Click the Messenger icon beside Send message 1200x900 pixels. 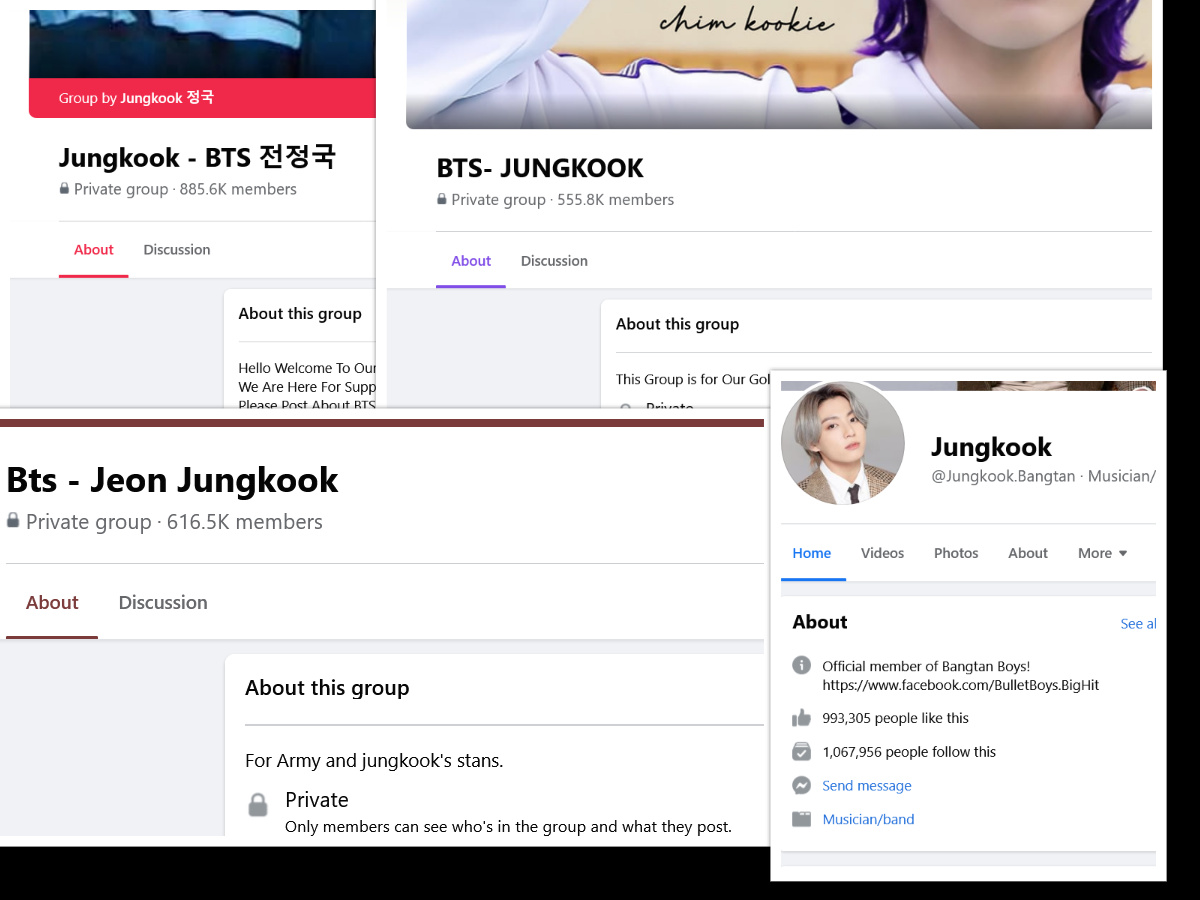[801, 786]
